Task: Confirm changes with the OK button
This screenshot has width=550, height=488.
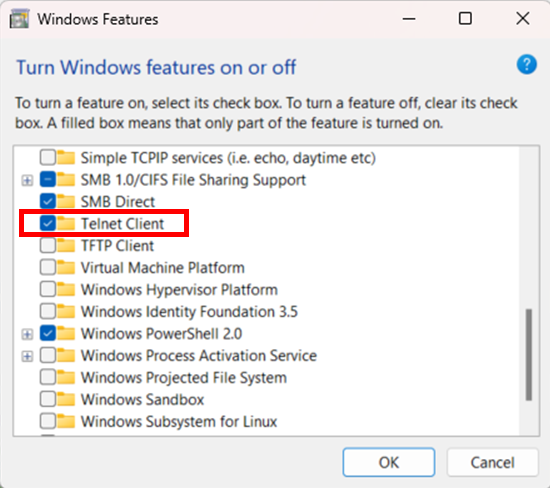Action: click(x=389, y=462)
